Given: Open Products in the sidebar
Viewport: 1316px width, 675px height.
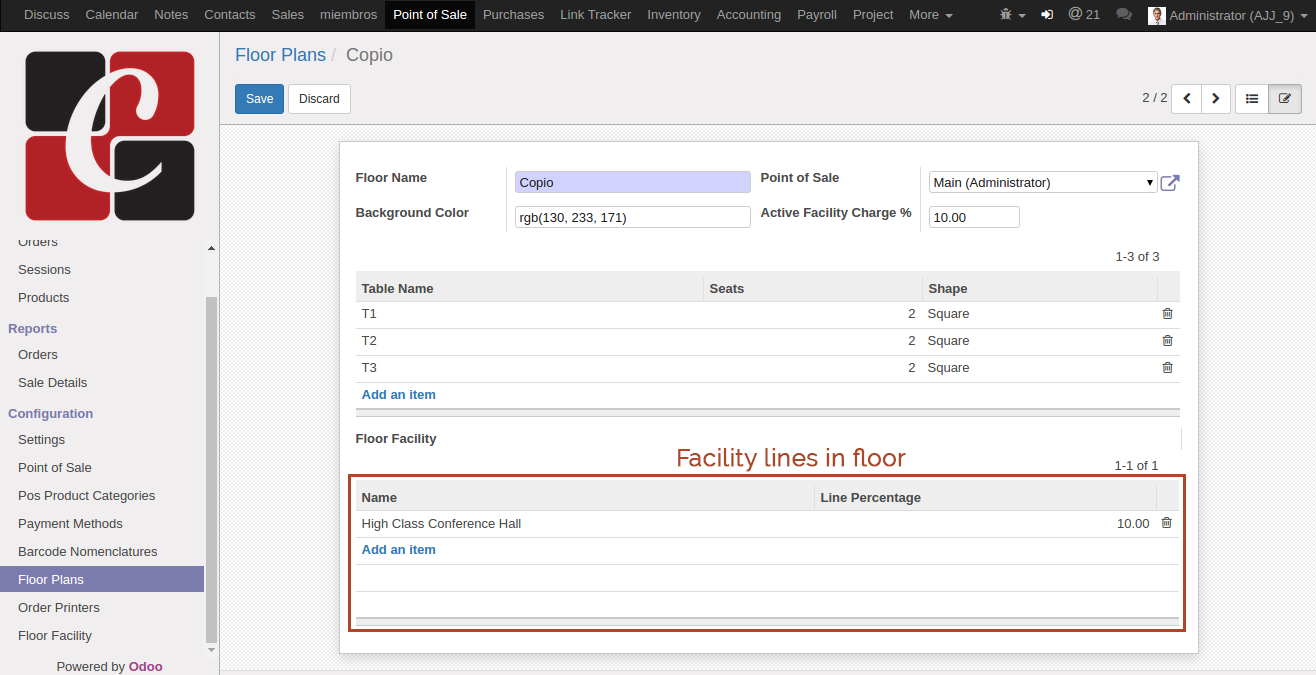Looking at the screenshot, I should pyautogui.click(x=44, y=298).
